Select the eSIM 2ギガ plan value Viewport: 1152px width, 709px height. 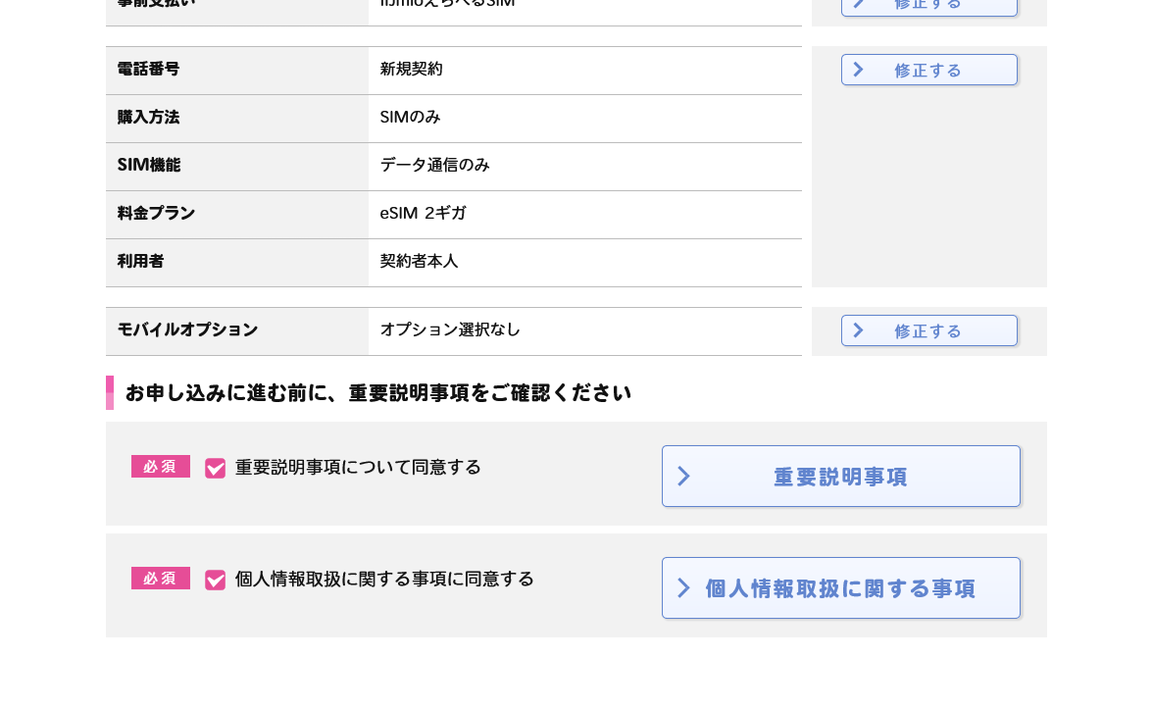[423, 213]
